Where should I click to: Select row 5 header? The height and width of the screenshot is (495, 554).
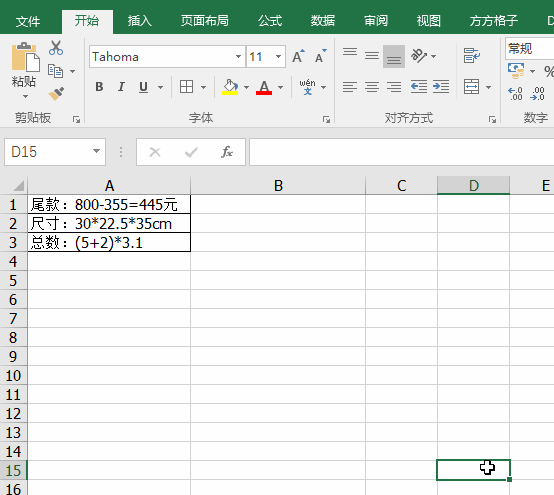pos(13,281)
